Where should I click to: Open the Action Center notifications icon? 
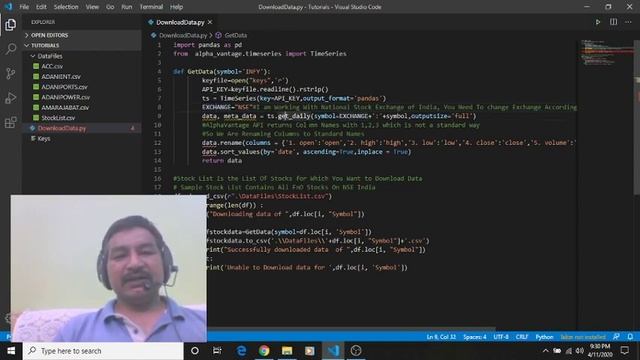[x=624, y=351]
